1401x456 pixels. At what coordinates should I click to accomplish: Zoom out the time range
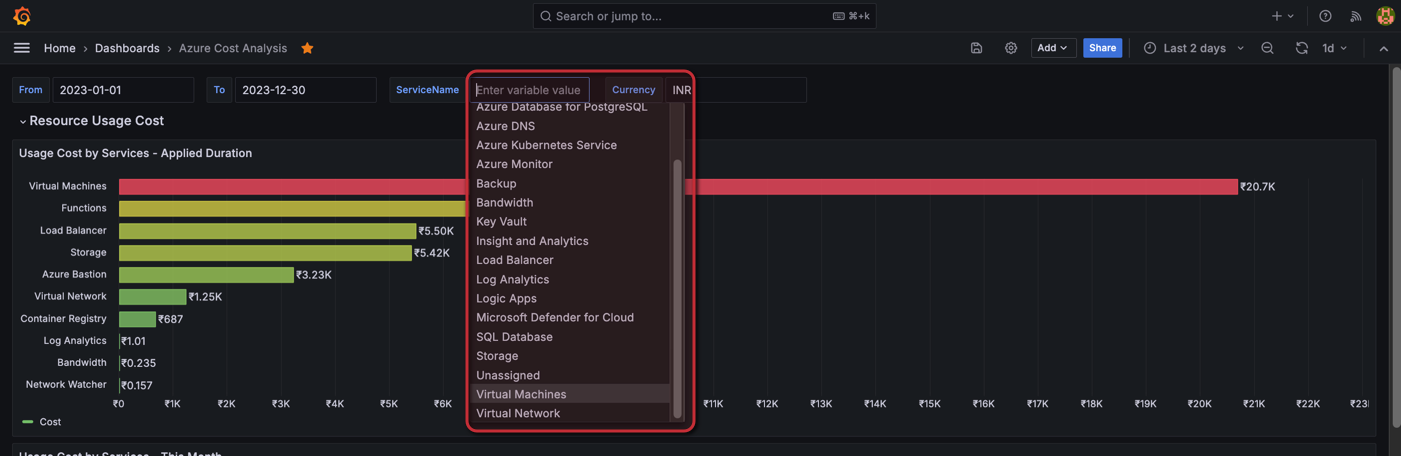1267,48
